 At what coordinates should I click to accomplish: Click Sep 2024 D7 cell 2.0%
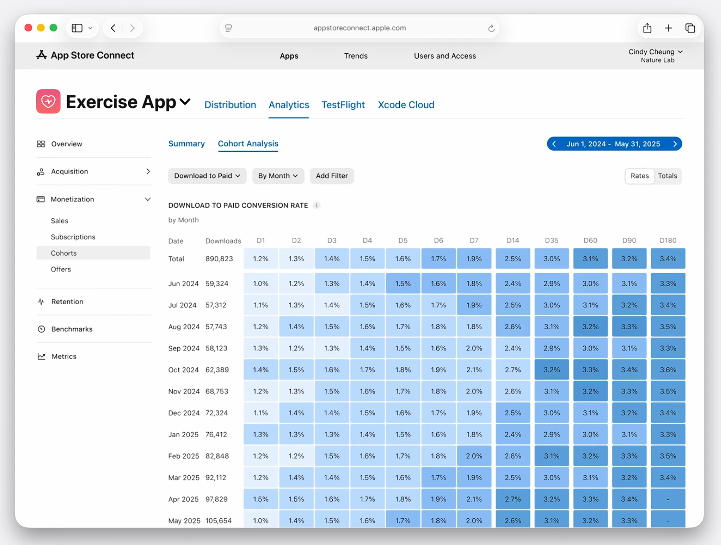pyautogui.click(x=474, y=348)
